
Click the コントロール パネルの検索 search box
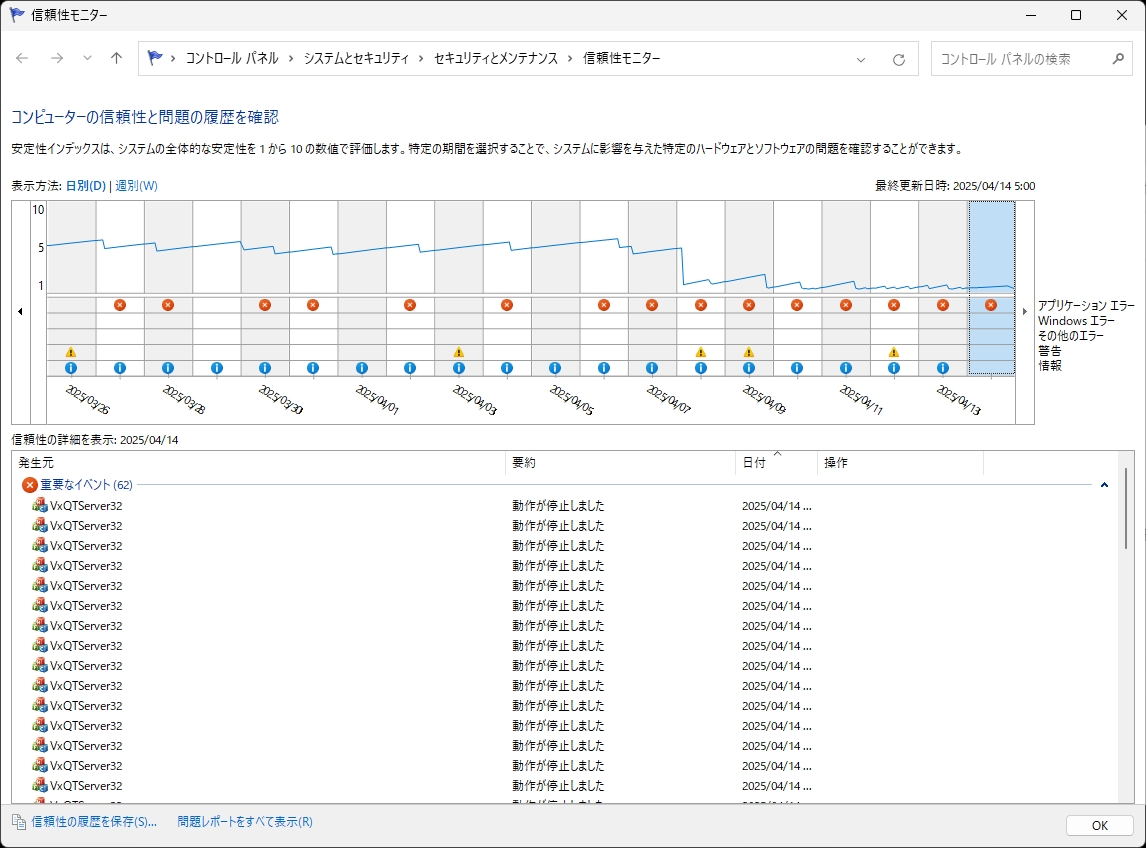tap(1022, 59)
